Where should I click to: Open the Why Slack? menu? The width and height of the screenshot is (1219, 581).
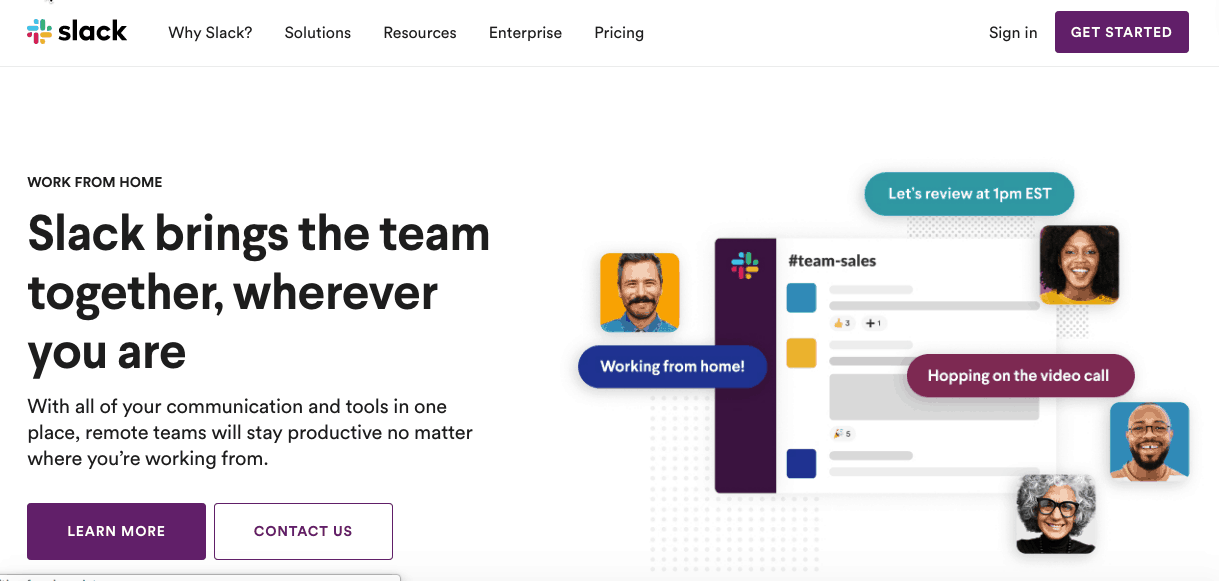click(x=210, y=33)
